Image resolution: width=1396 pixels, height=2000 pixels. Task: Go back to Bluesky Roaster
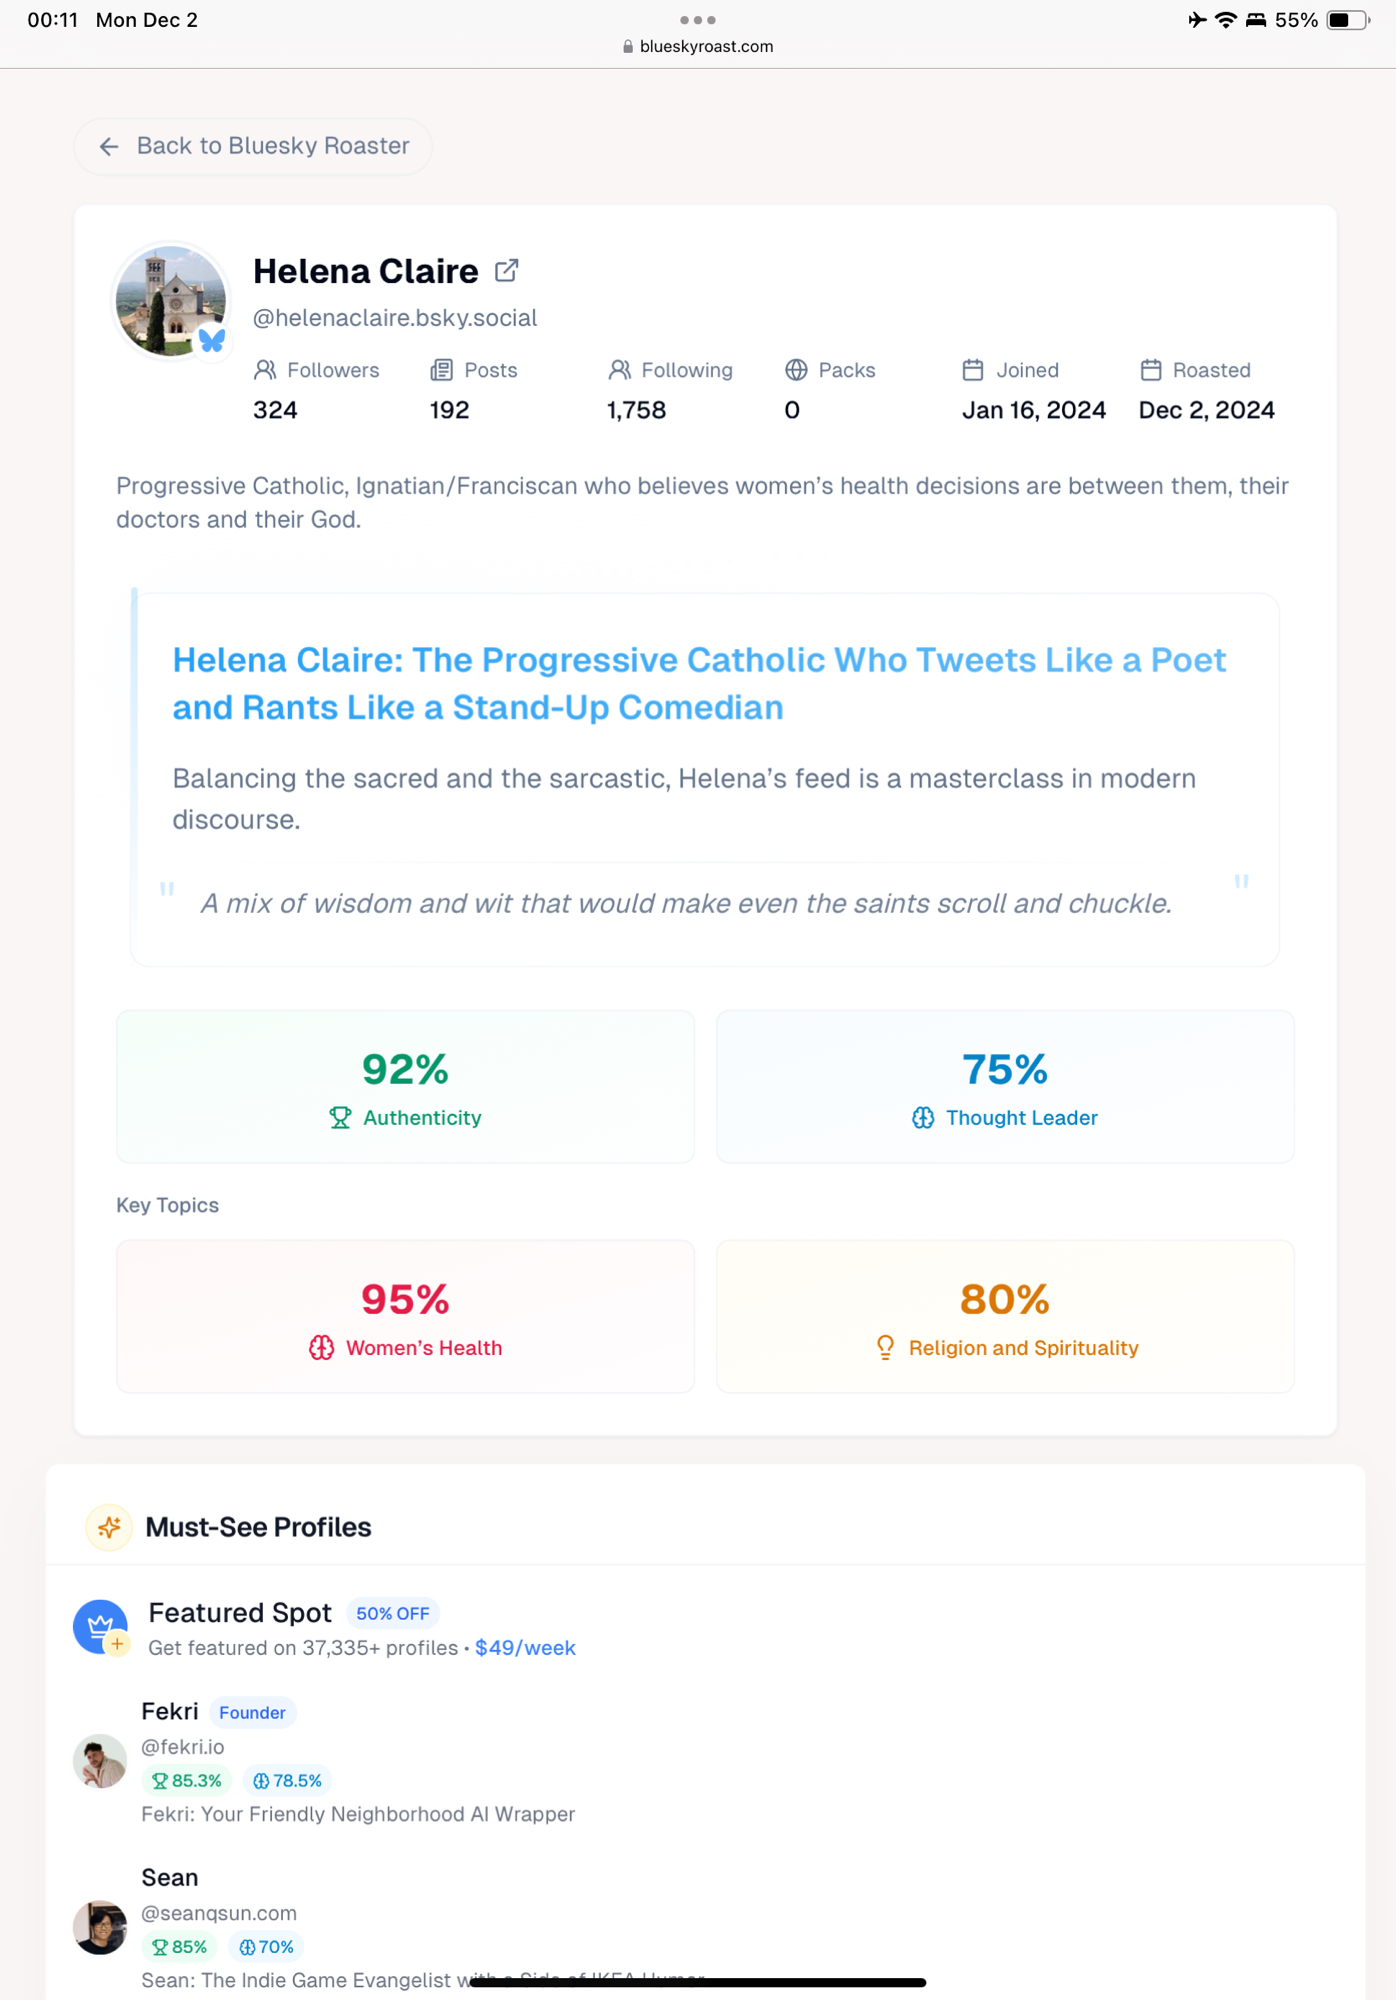pyautogui.click(x=253, y=147)
